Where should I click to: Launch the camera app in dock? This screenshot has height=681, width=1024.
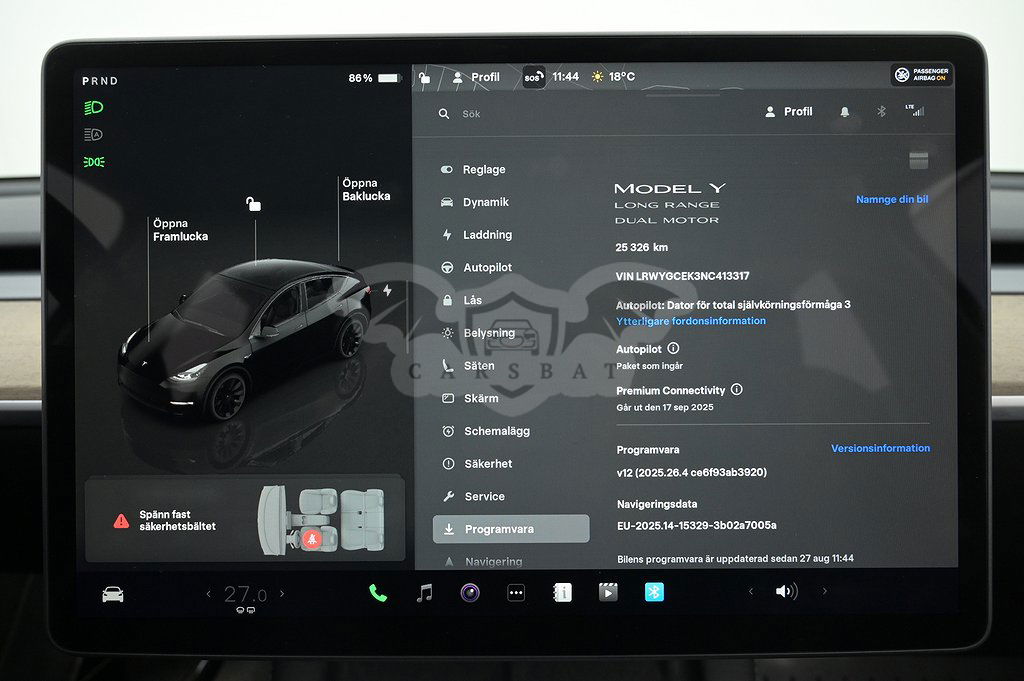(x=470, y=593)
